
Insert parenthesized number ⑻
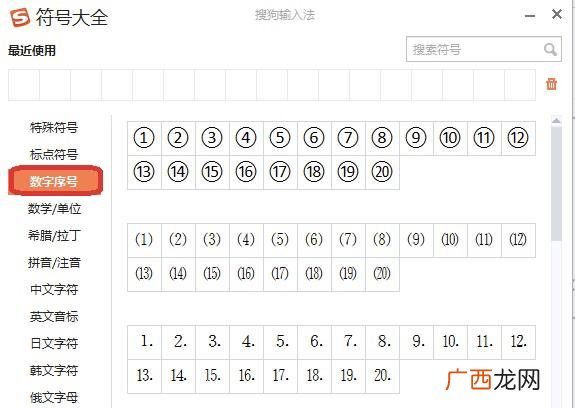tap(382, 240)
